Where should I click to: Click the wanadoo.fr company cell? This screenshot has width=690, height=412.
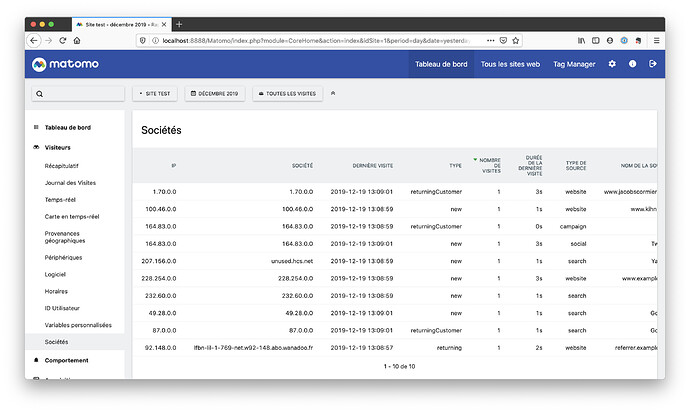pos(253,348)
